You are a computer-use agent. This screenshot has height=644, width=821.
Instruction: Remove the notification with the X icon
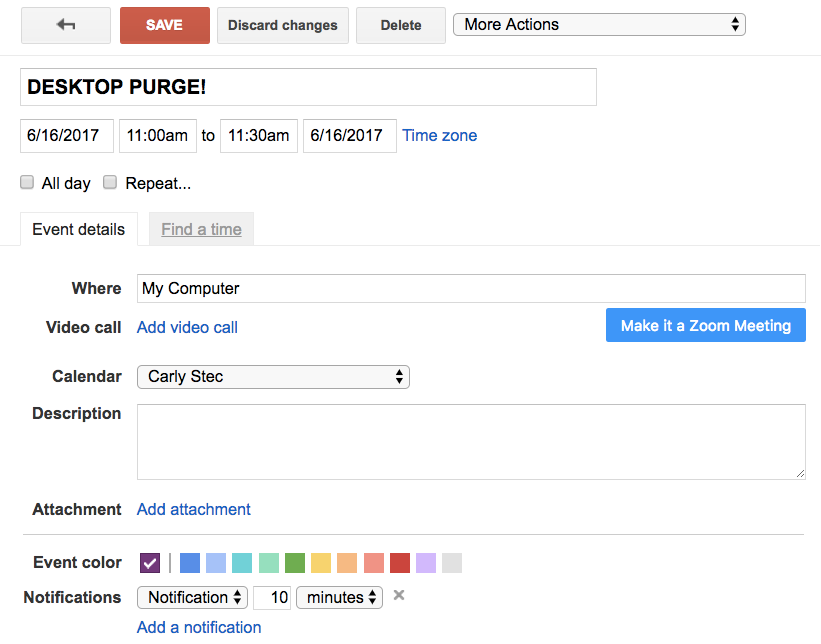(399, 596)
